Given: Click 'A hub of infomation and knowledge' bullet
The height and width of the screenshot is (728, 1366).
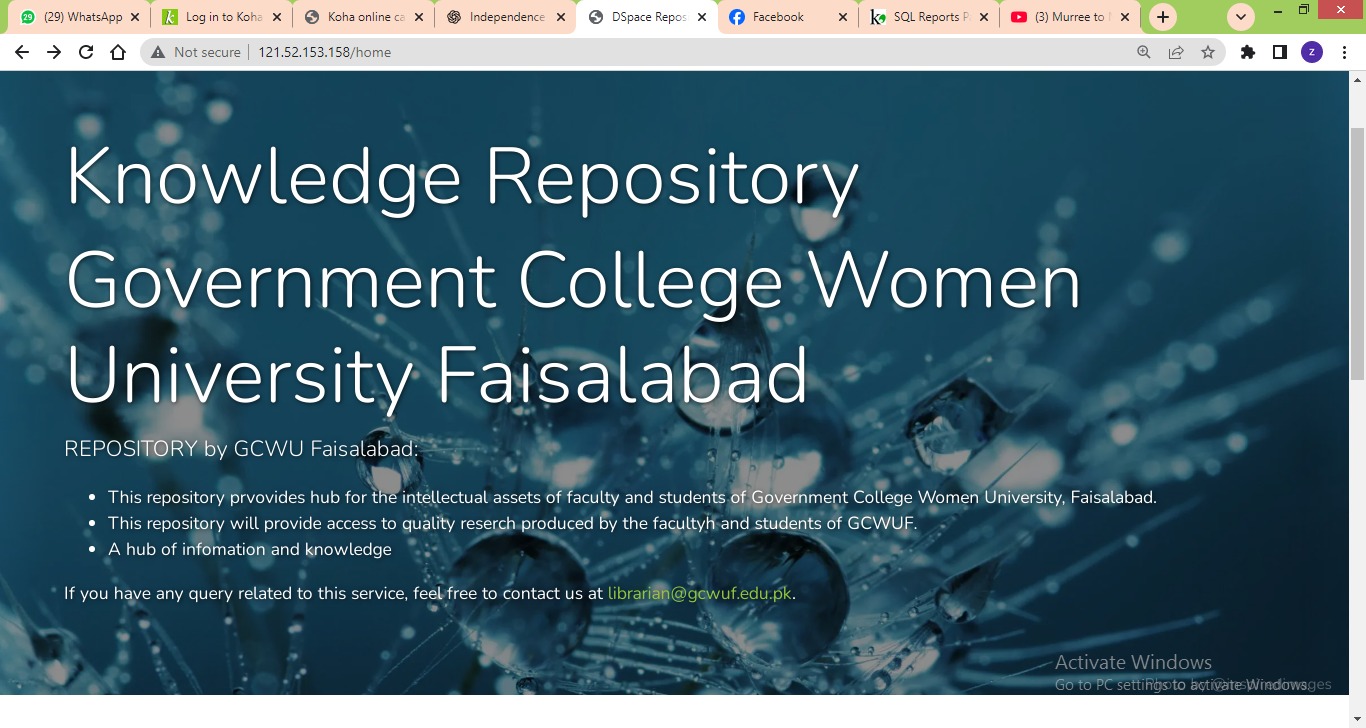Looking at the screenshot, I should pyautogui.click(x=250, y=549).
